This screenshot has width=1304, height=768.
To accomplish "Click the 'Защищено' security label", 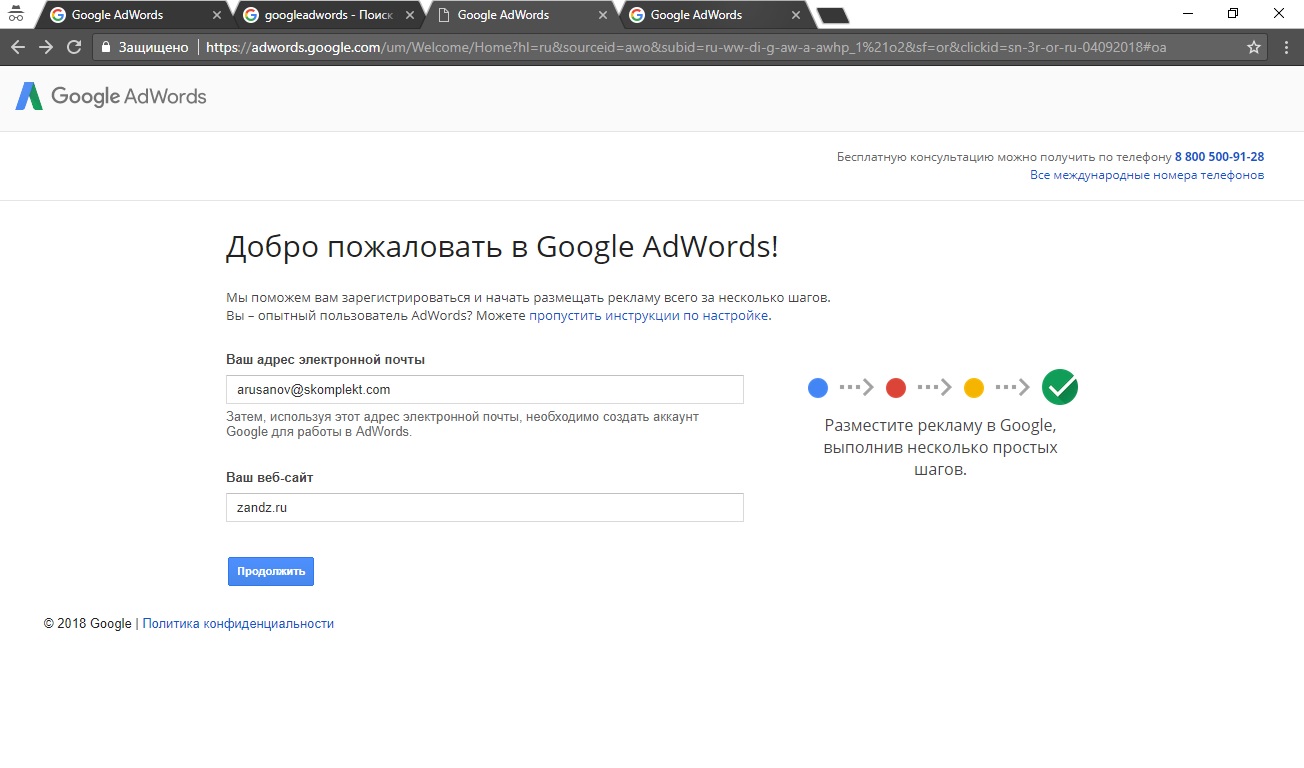I will (155, 47).
